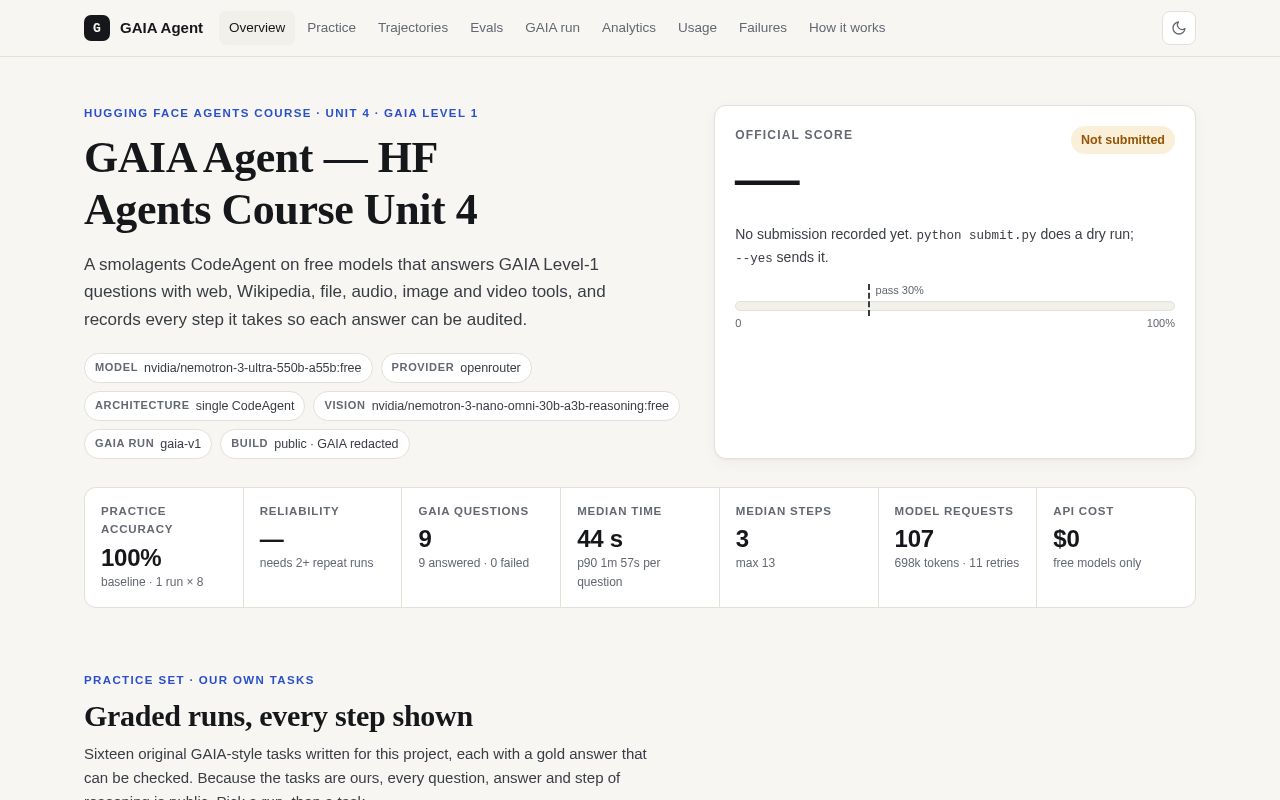1280x800 pixels.
Task: Click the Median Time 44 s value
Action: 600,539
